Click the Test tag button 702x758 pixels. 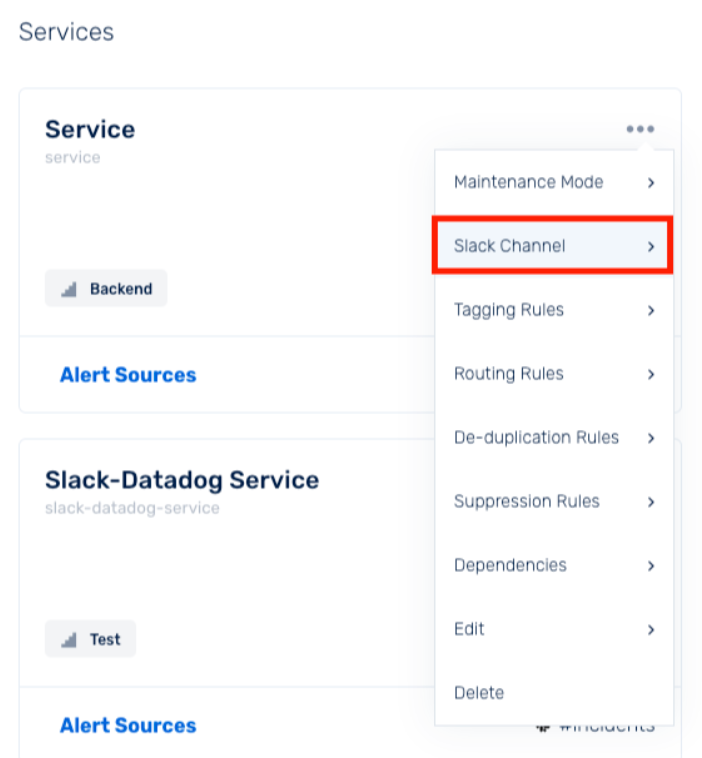[90, 639]
